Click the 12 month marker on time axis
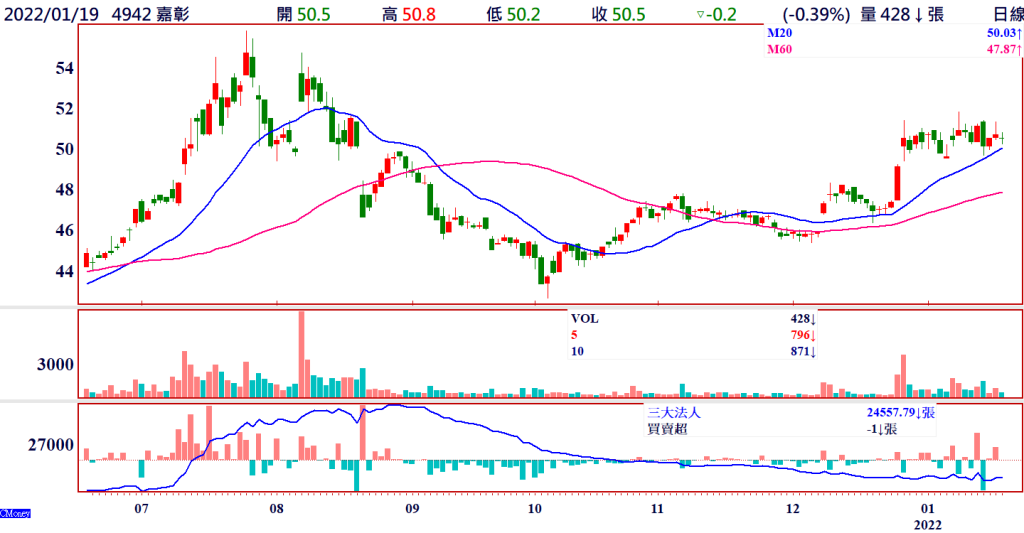Viewport: 1024px width, 533px height. click(x=793, y=508)
